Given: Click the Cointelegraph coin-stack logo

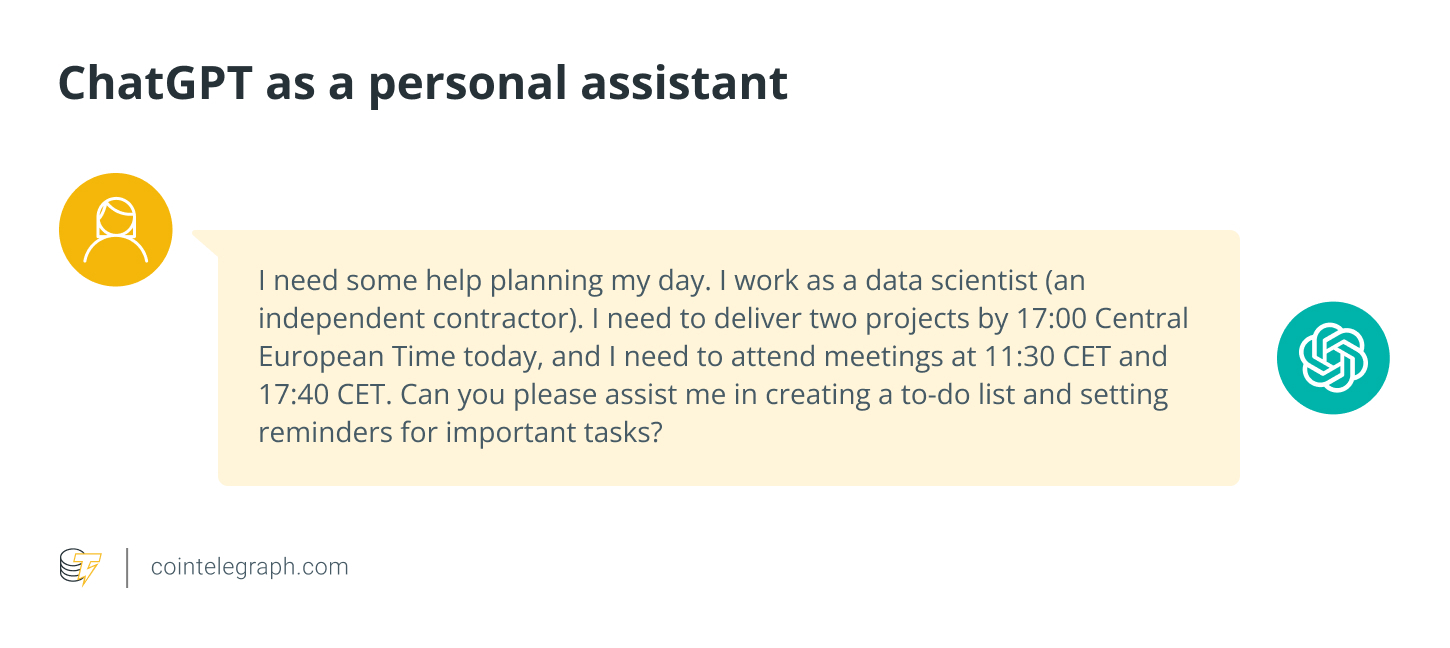Looking at the screenshot, I should click(80, 566).
